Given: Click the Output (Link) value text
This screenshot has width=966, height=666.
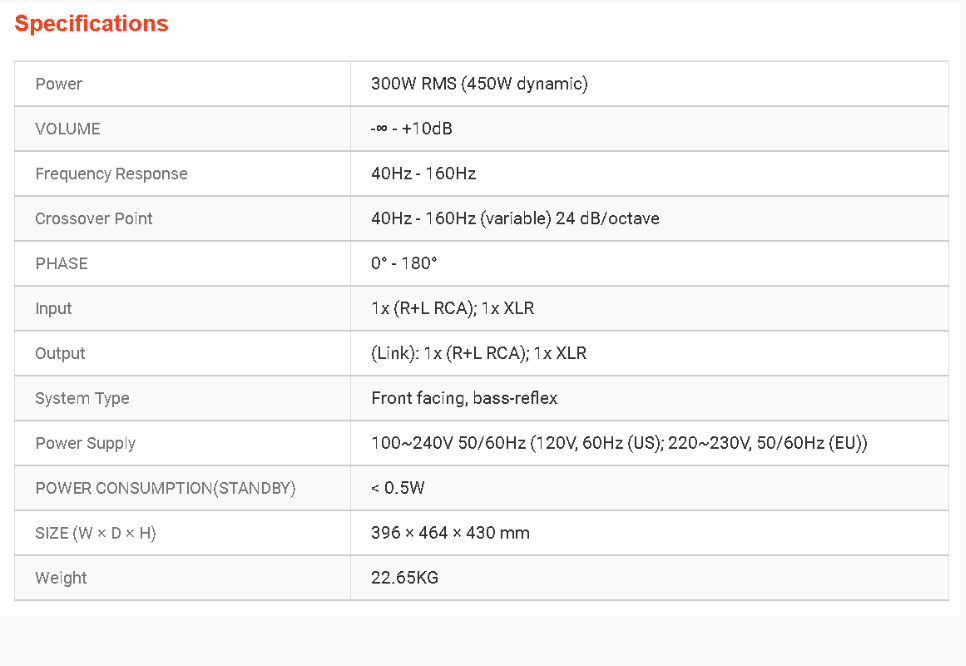Looking at the screenshot, I should [x=478, y=354].
